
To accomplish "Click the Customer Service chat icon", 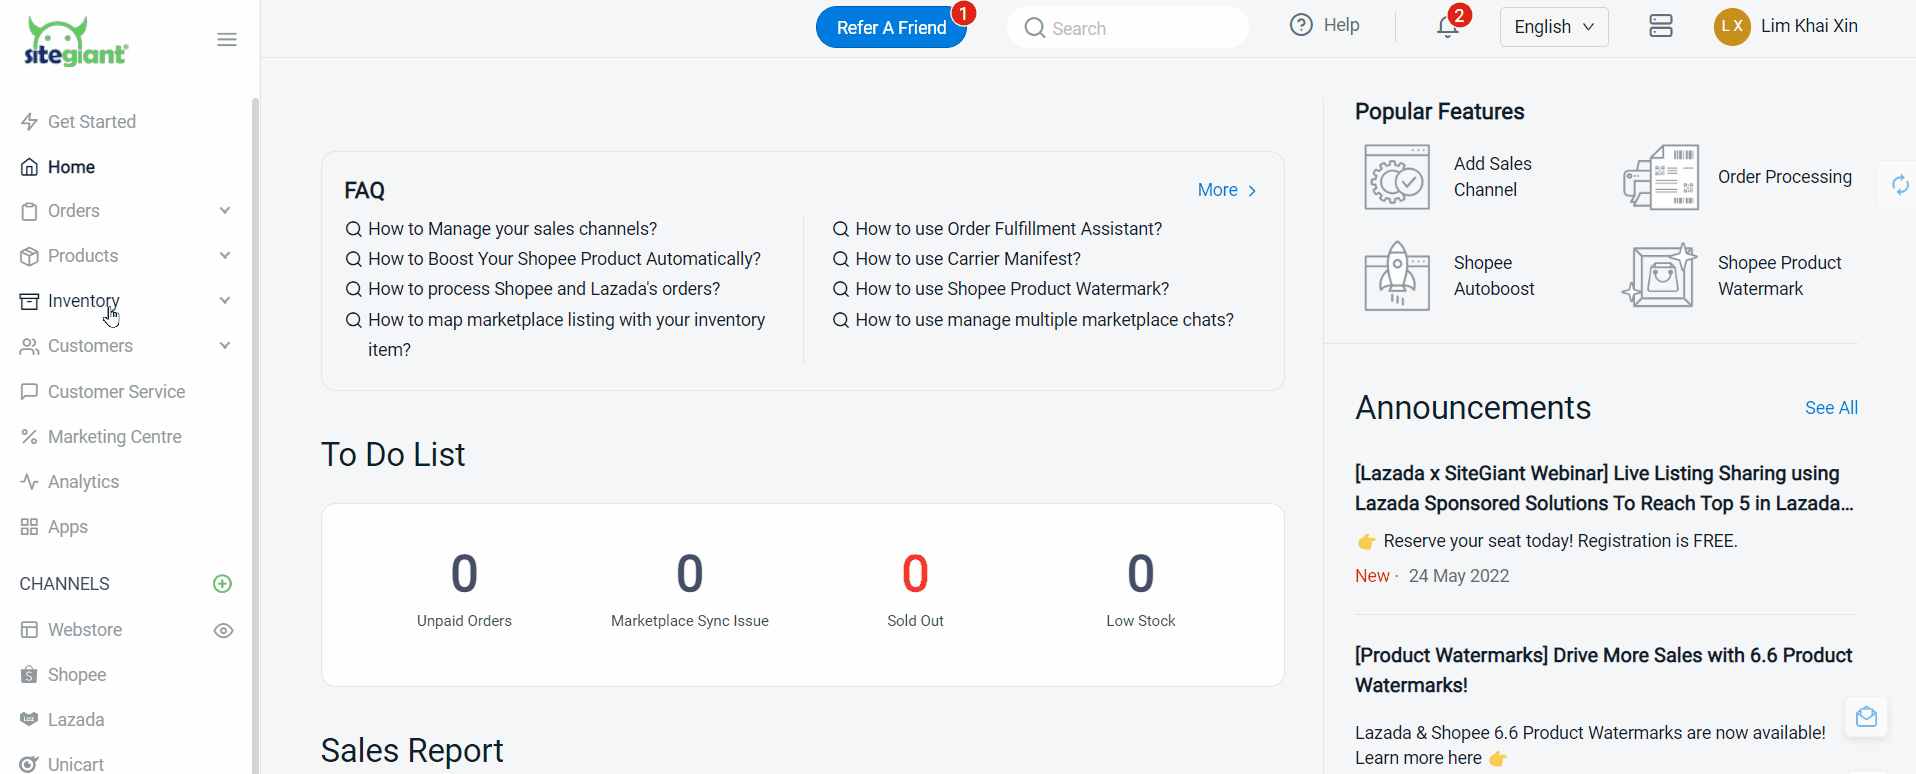I will click(29, 392).
